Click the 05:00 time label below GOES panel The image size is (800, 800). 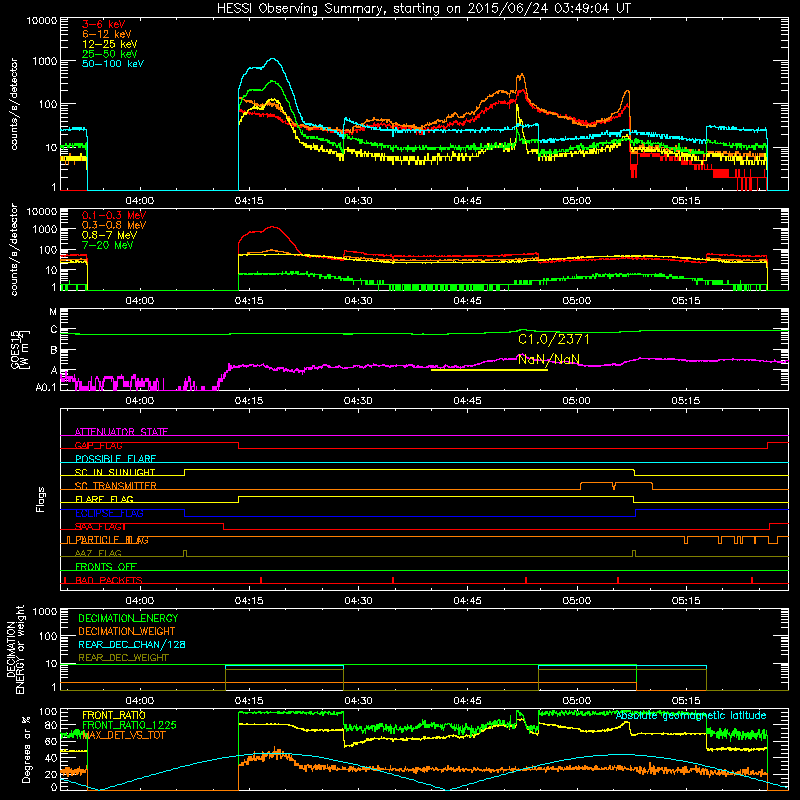tap(577, 401)
